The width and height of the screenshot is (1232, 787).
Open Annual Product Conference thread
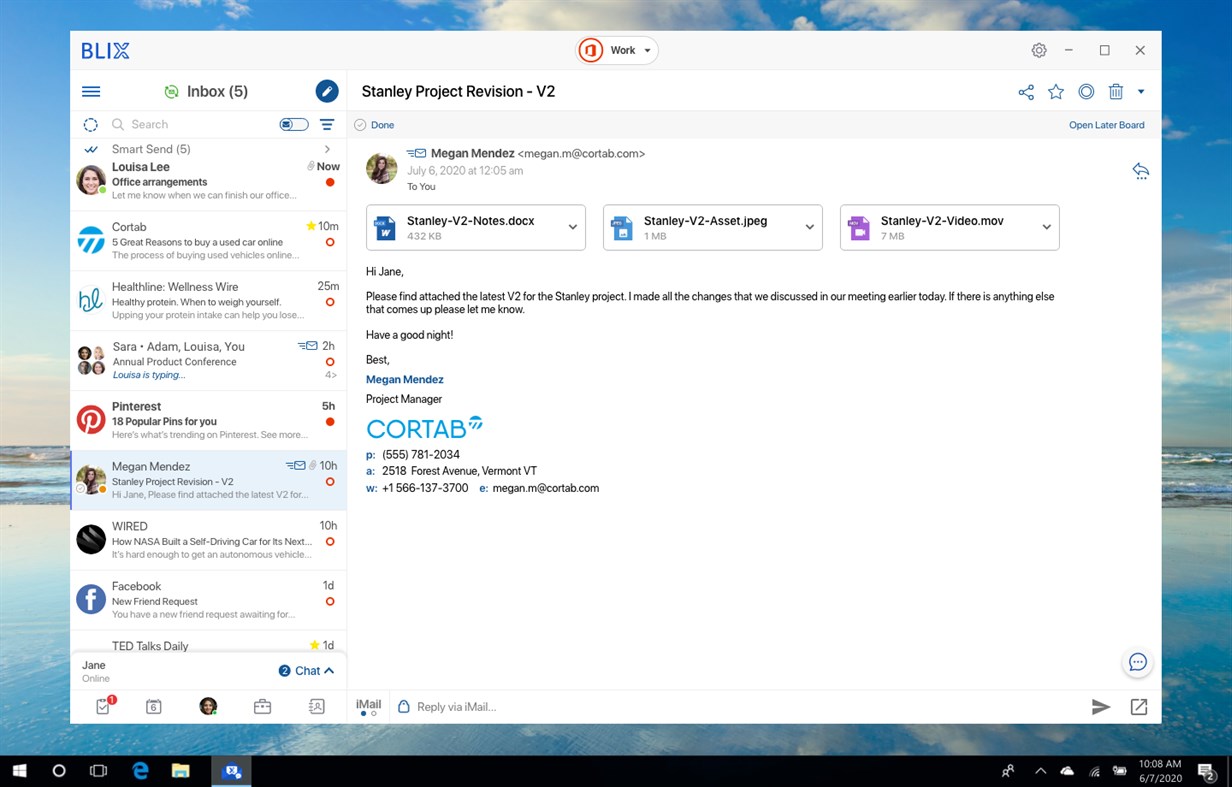click(x=208, y=361)
